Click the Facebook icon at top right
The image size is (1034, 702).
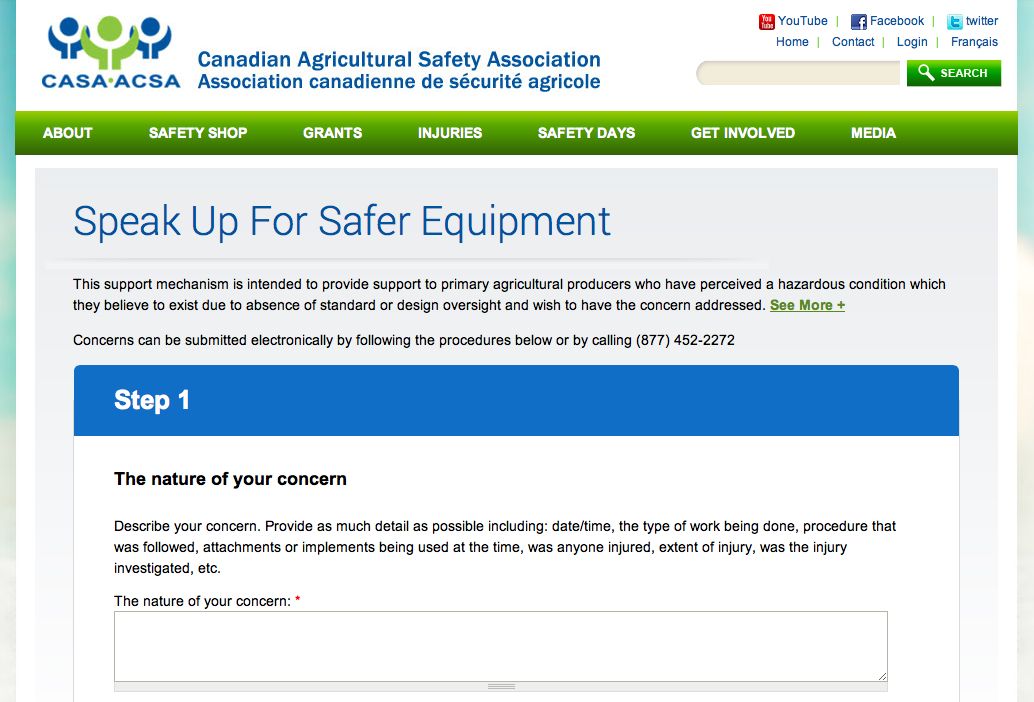pos(857,21)
